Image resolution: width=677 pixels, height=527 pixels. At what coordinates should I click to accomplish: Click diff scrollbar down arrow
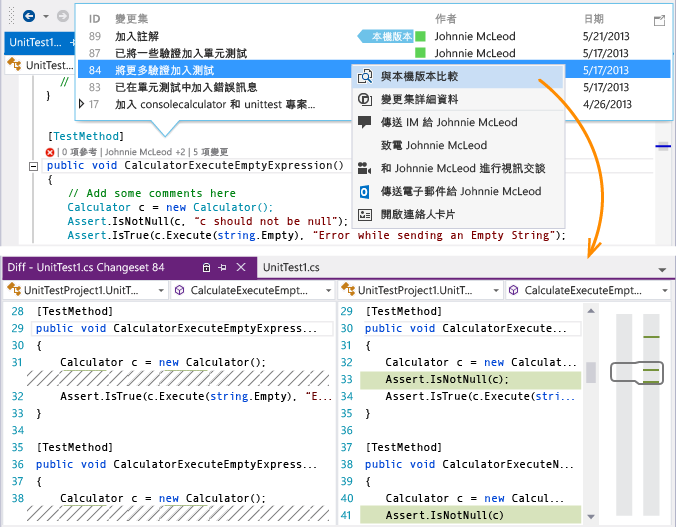591,516
